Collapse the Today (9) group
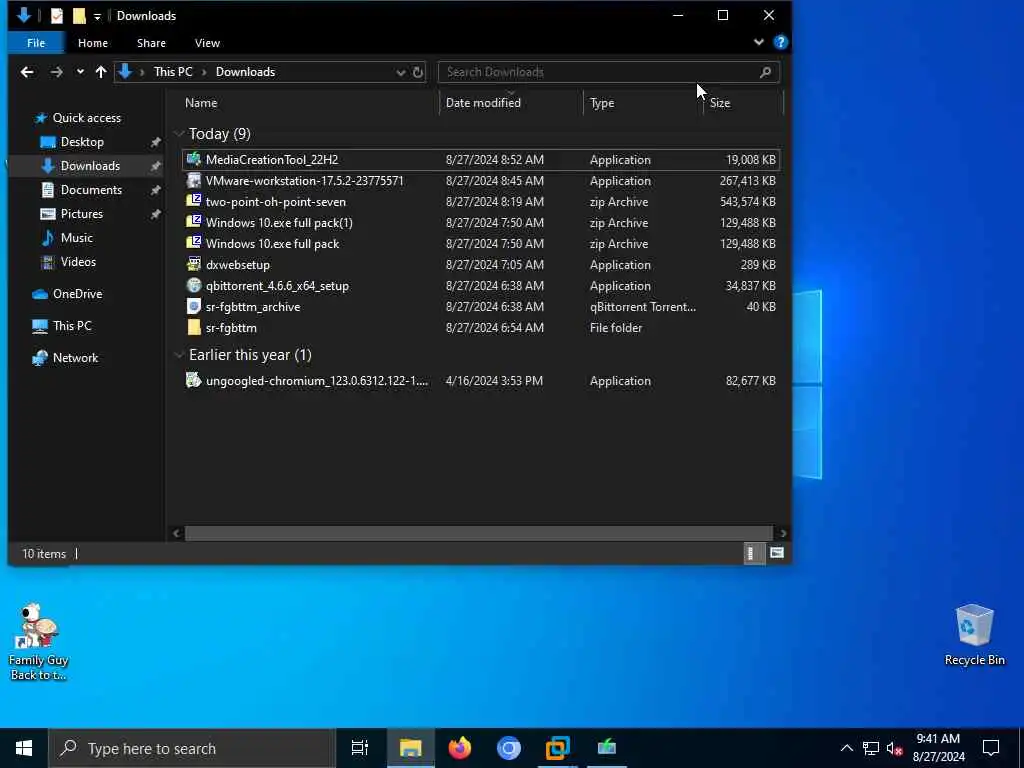This screenshot has height=768, width=1024. (179, 134)
